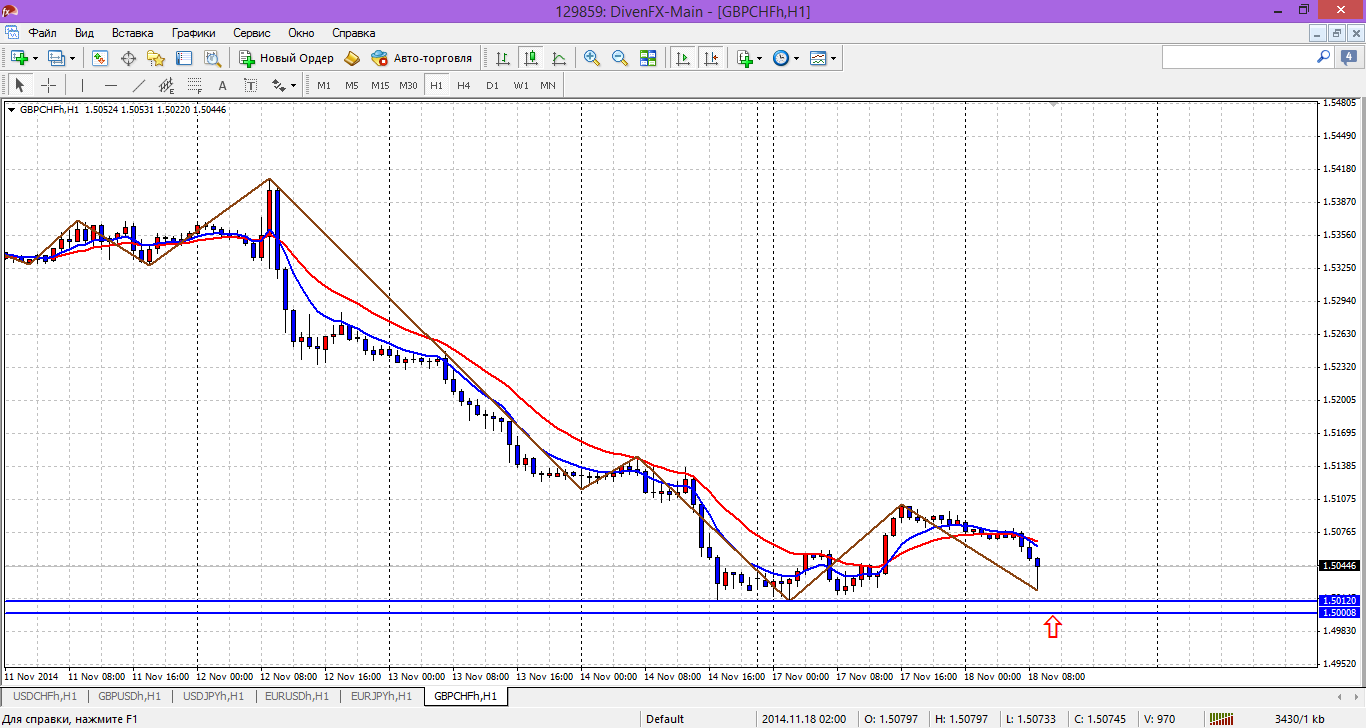Expand the chart periodicity clock dropdown
Screen dimensions: 1366x728
[x=797, y=58]
